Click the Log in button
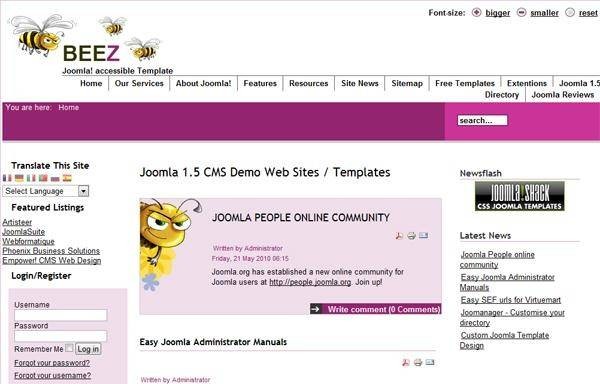The height and width of the screenshot is (384, 600). coord(88,349)
